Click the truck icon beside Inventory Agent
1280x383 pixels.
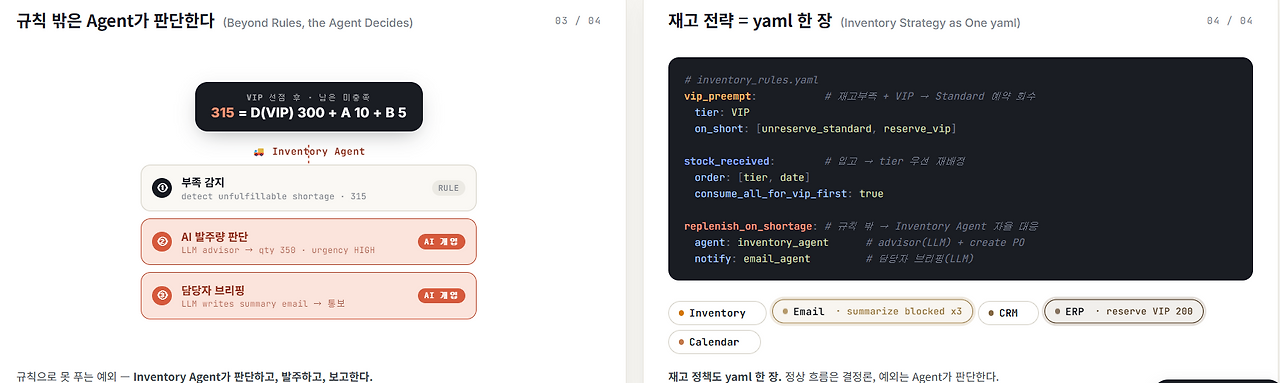(259, 152)
